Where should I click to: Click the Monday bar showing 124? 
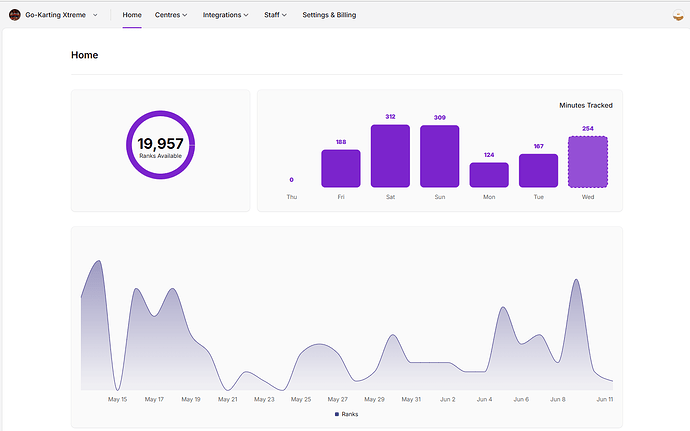(x=489, y=175)
